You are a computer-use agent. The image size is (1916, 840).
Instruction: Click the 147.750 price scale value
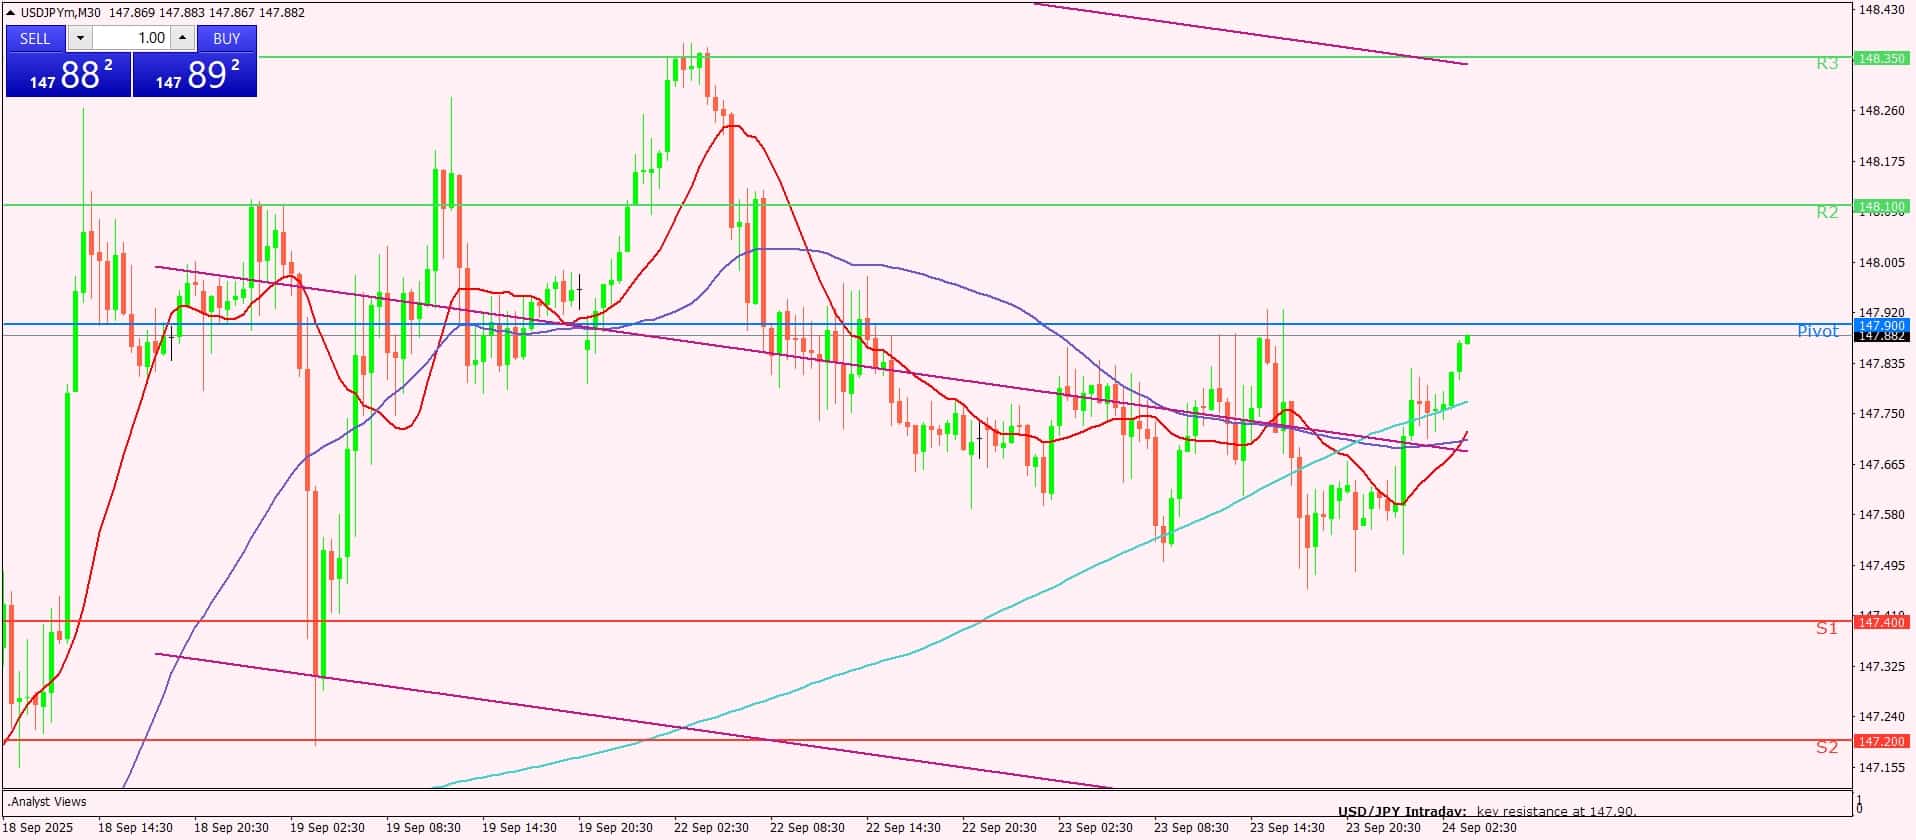tap(1881, 413)
